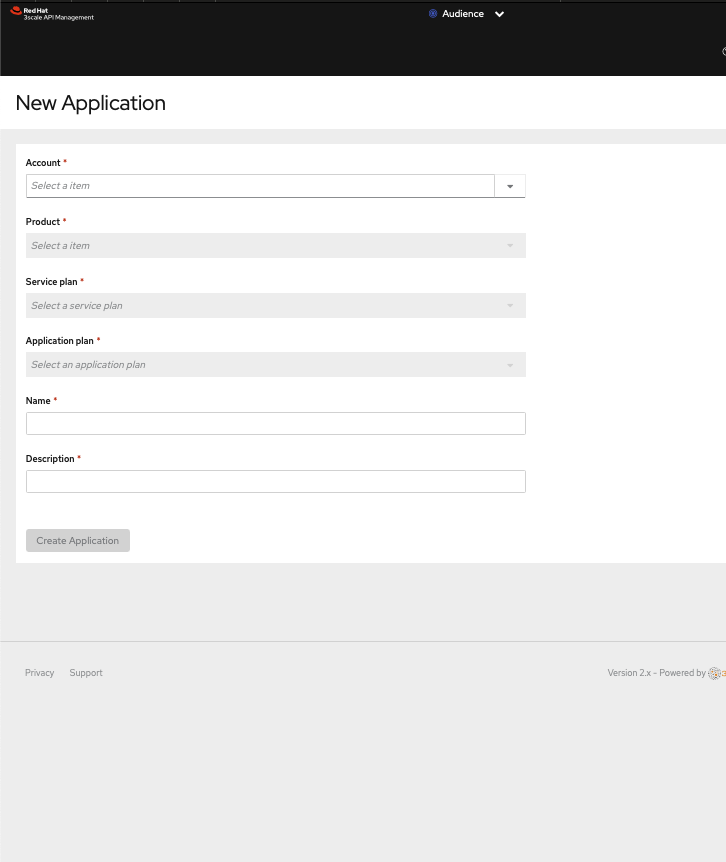Image resolution: width=726 pixels, height=862 pixels.
Task: Open the Product select dropdown
Action: 275,246
